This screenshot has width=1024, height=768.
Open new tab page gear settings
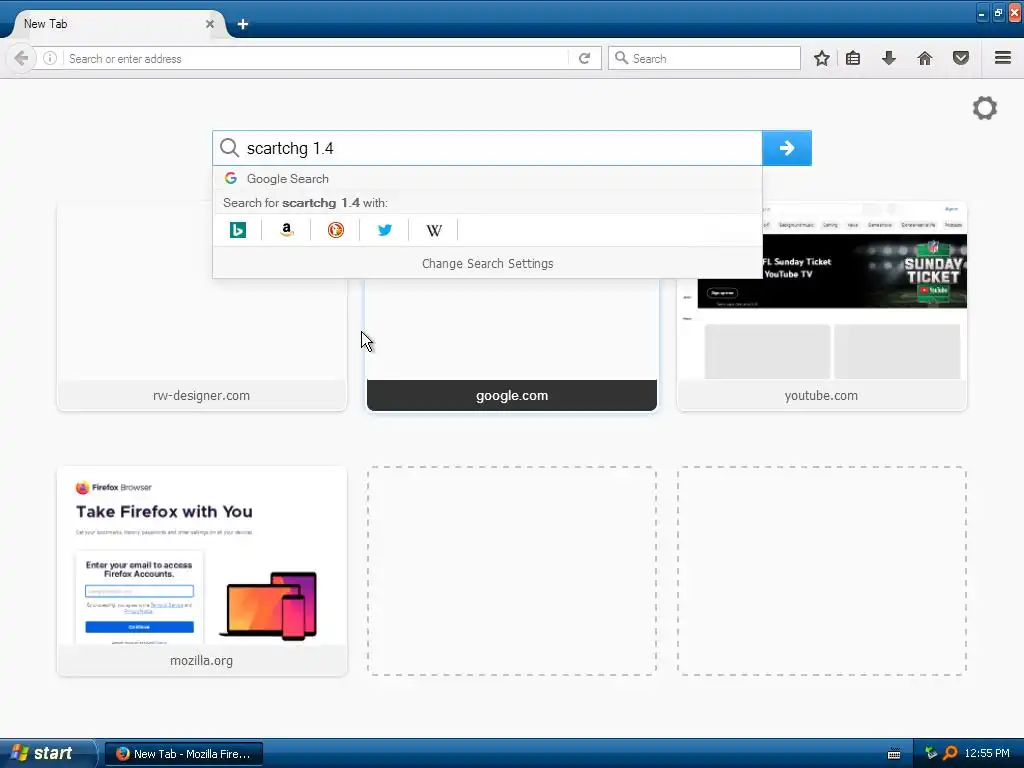coord(985,108)
